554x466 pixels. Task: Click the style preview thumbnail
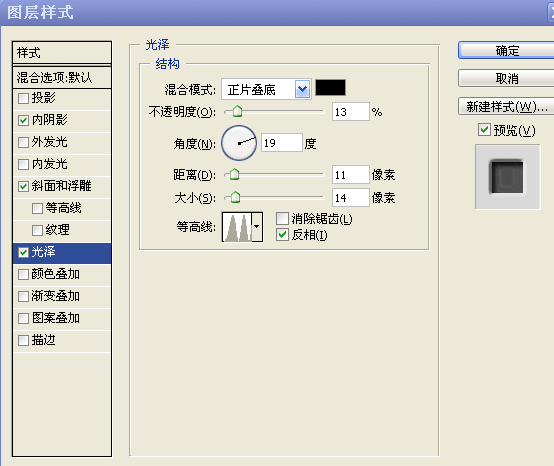pos(507,177)
